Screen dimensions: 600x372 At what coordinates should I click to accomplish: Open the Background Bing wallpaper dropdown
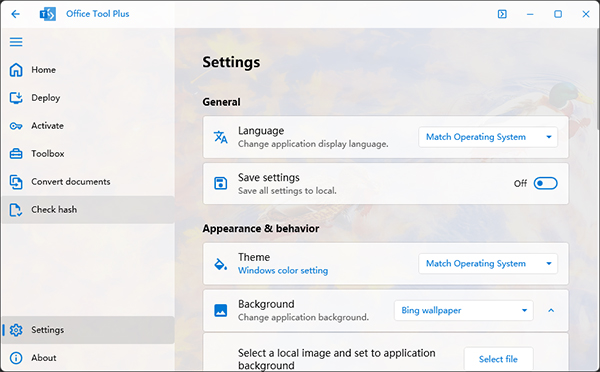tap(464, 310)
